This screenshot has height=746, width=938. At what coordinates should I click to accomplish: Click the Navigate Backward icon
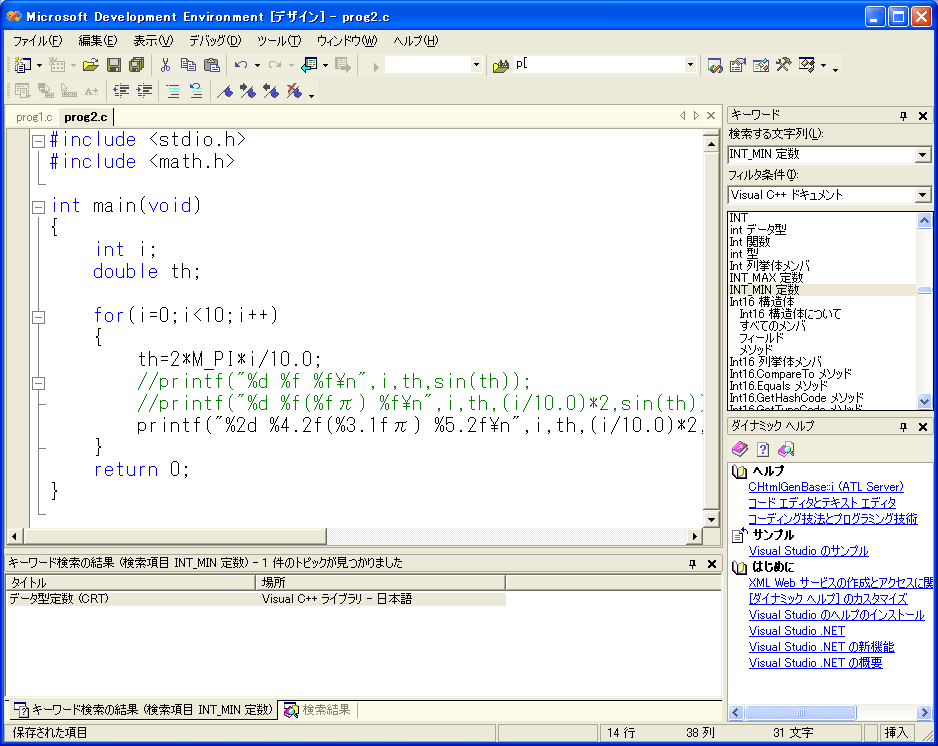click(x=309, y=65)
